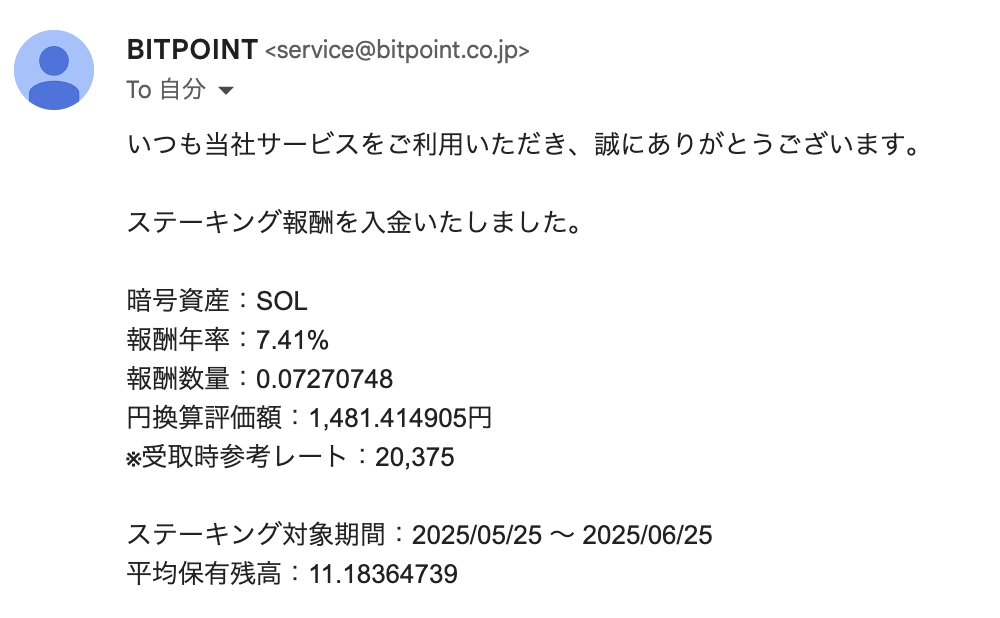Click the end date 2025/06/25
The height and width of the screenshot is (618, 1000).
click(x=647, y=535)
